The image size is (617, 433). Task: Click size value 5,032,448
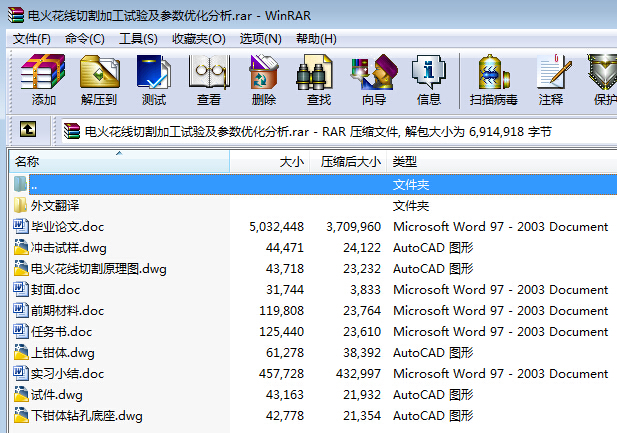click(x=276, y=226)
